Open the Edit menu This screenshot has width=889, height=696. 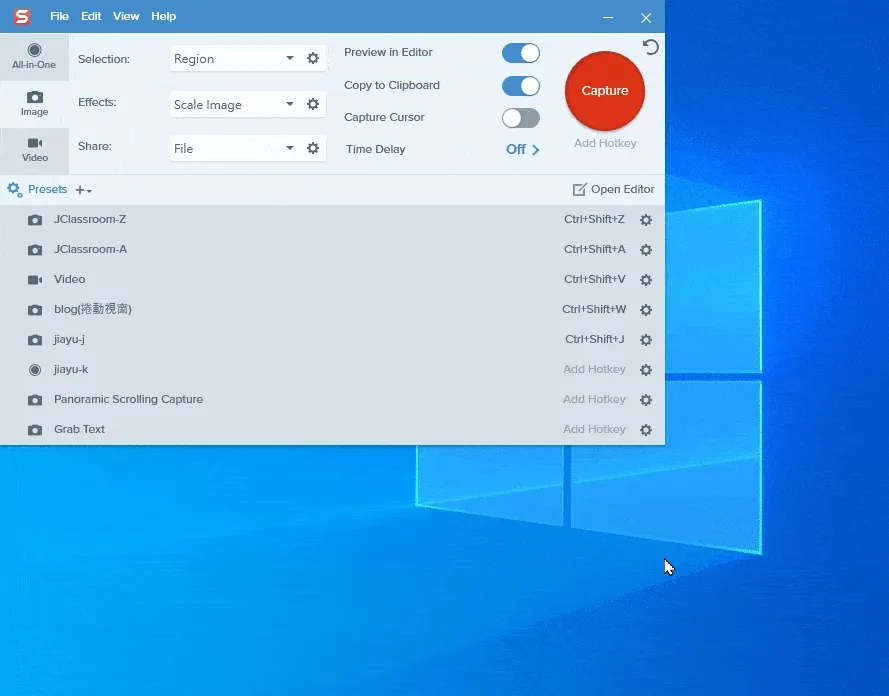coord(91,16)
